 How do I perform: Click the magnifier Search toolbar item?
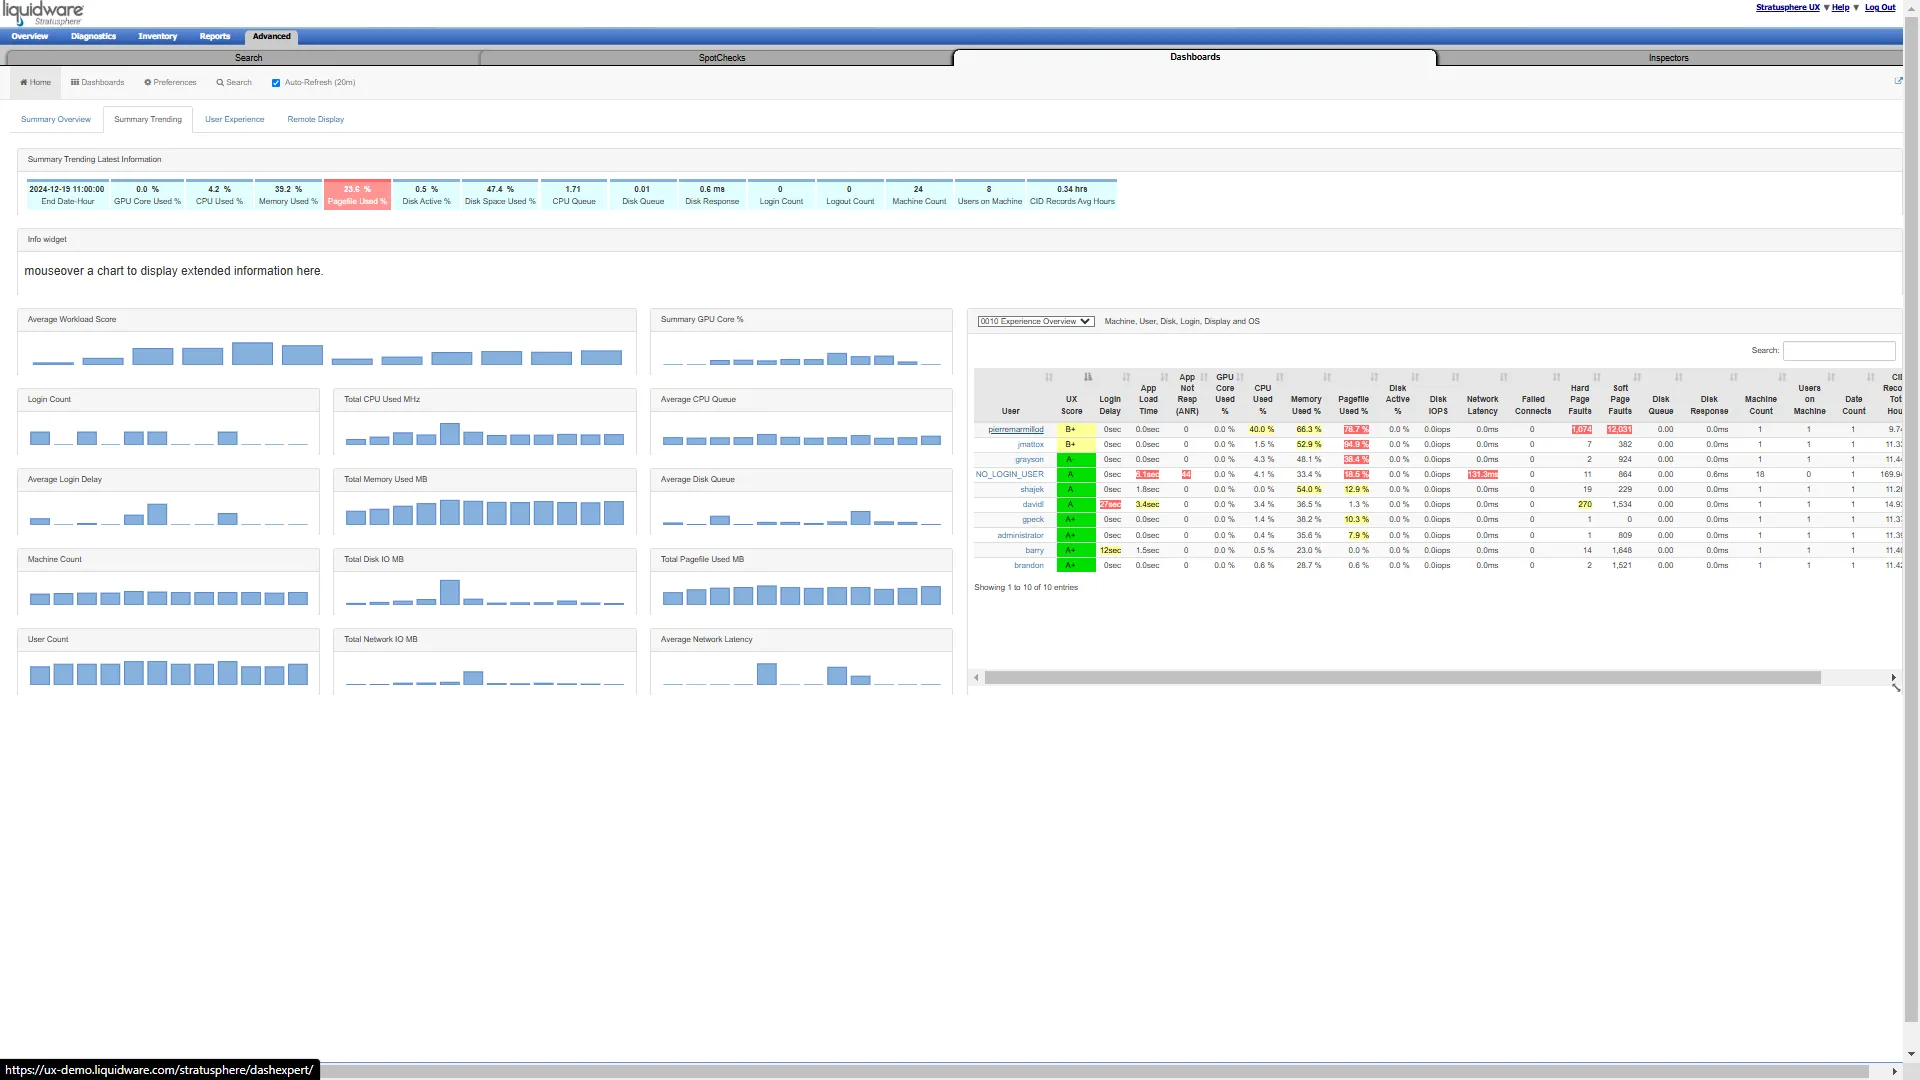tap(234, 82)
